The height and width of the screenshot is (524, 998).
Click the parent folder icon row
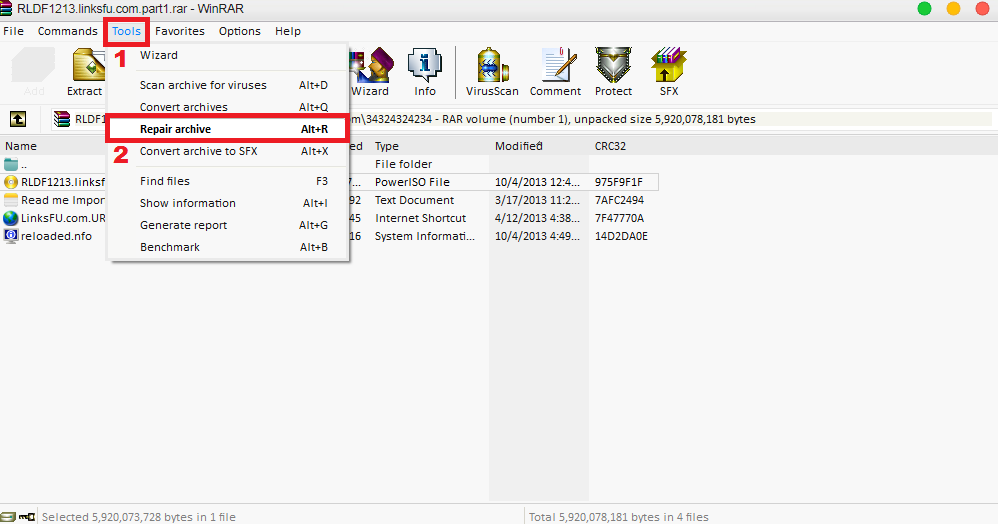11,164
